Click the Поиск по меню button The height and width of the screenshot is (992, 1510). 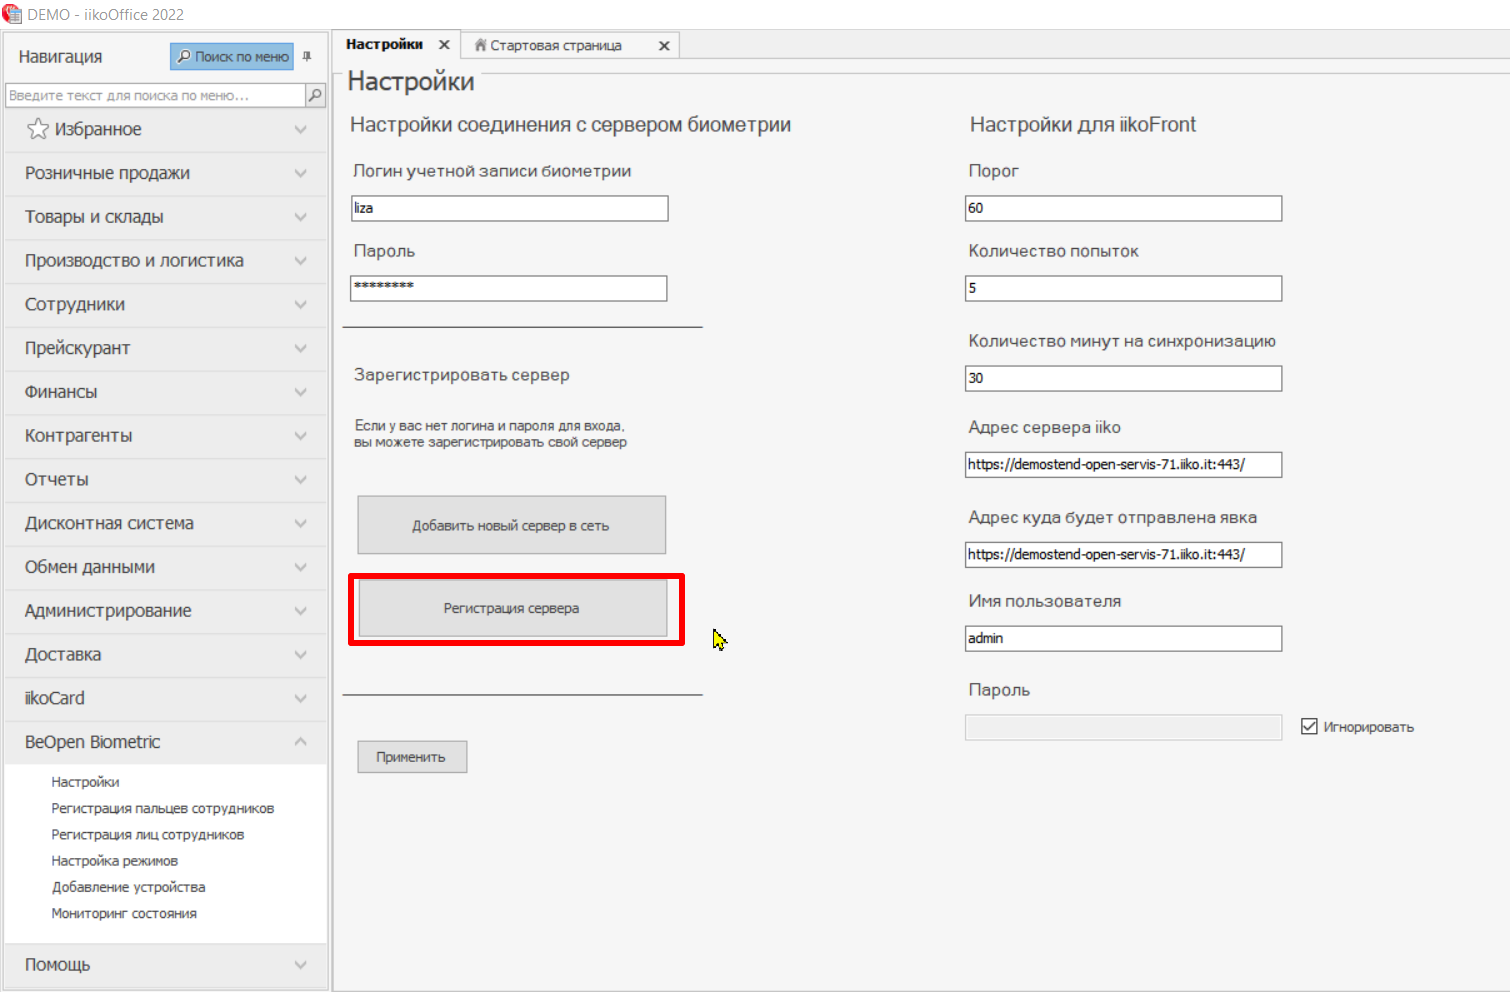coord(232,57)
